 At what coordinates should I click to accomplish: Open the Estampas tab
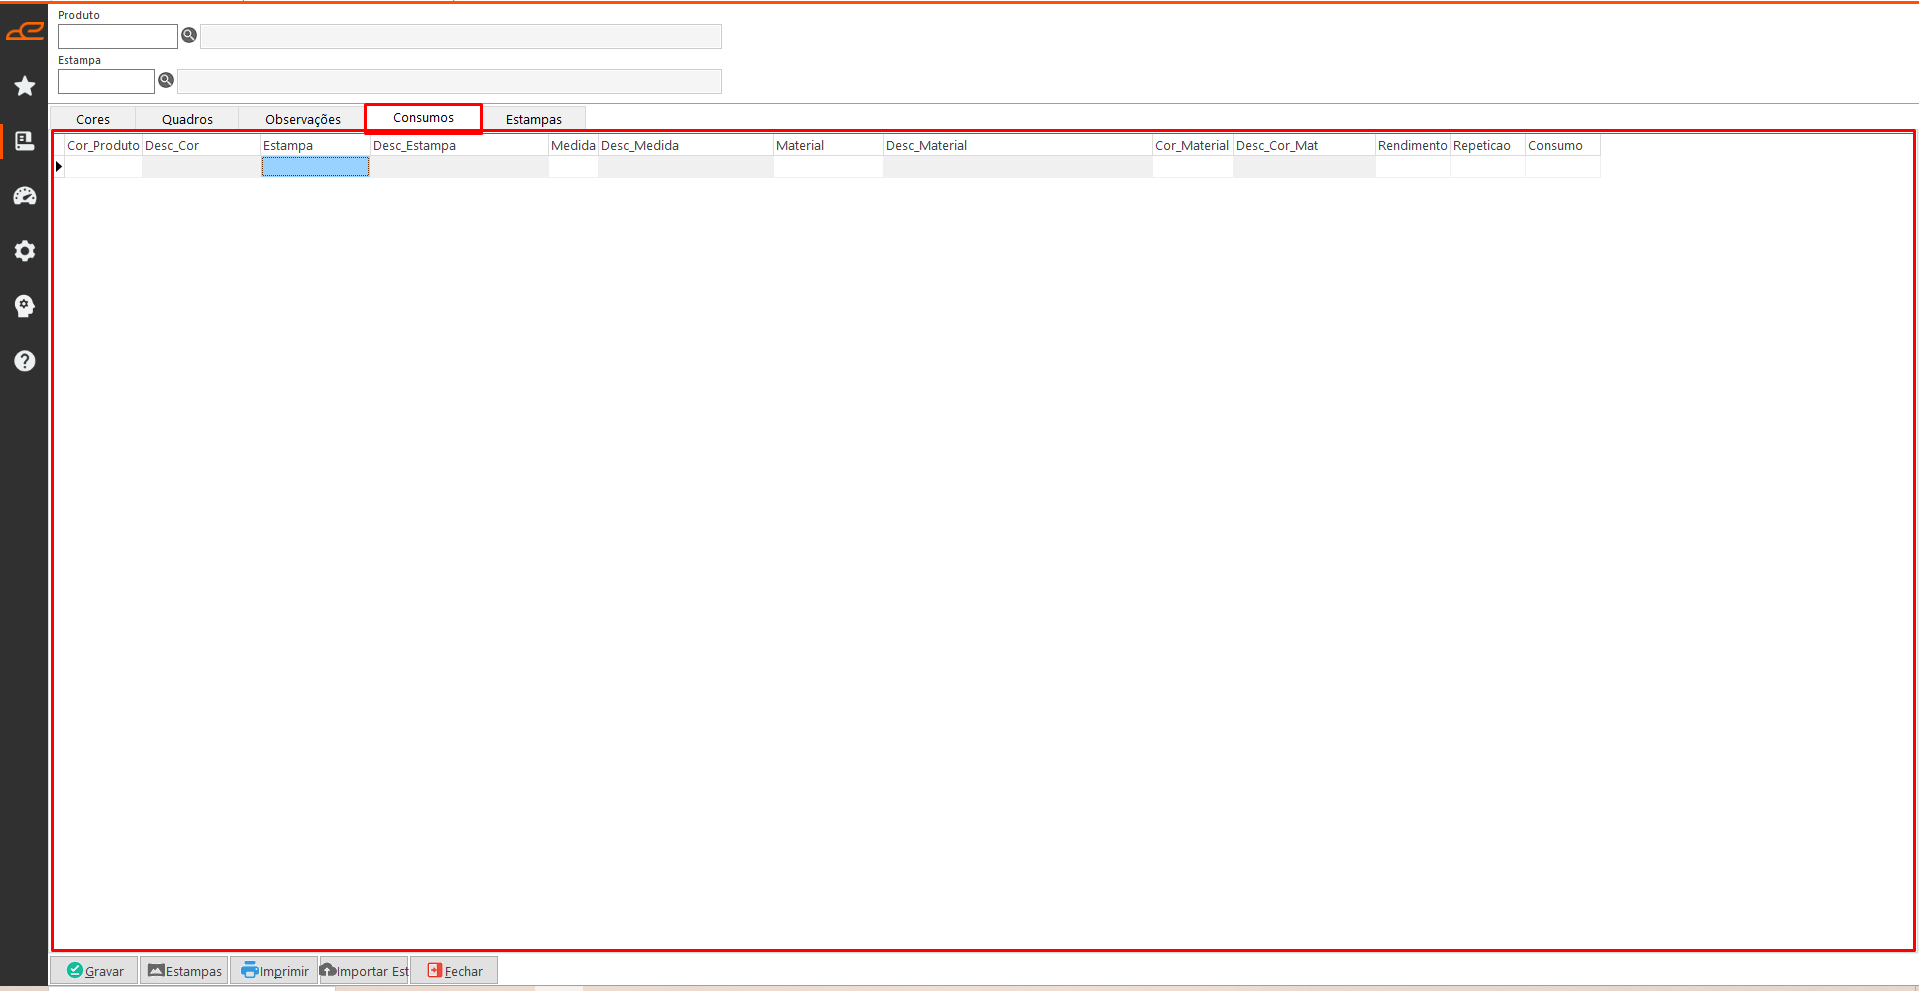pos(533,119)
